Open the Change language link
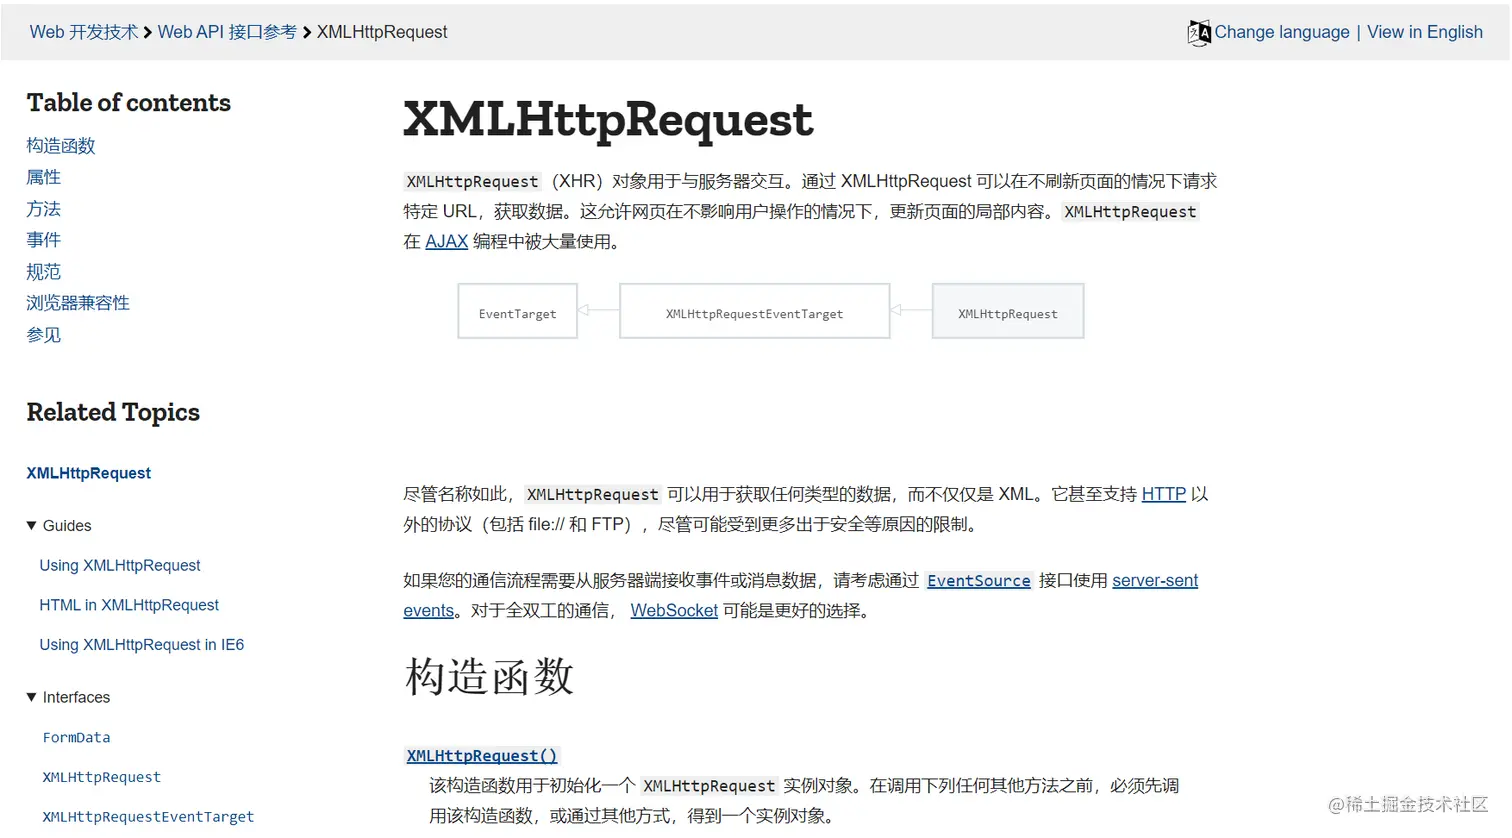The width and height of the screenshot is (1512, 838). 1281,32
